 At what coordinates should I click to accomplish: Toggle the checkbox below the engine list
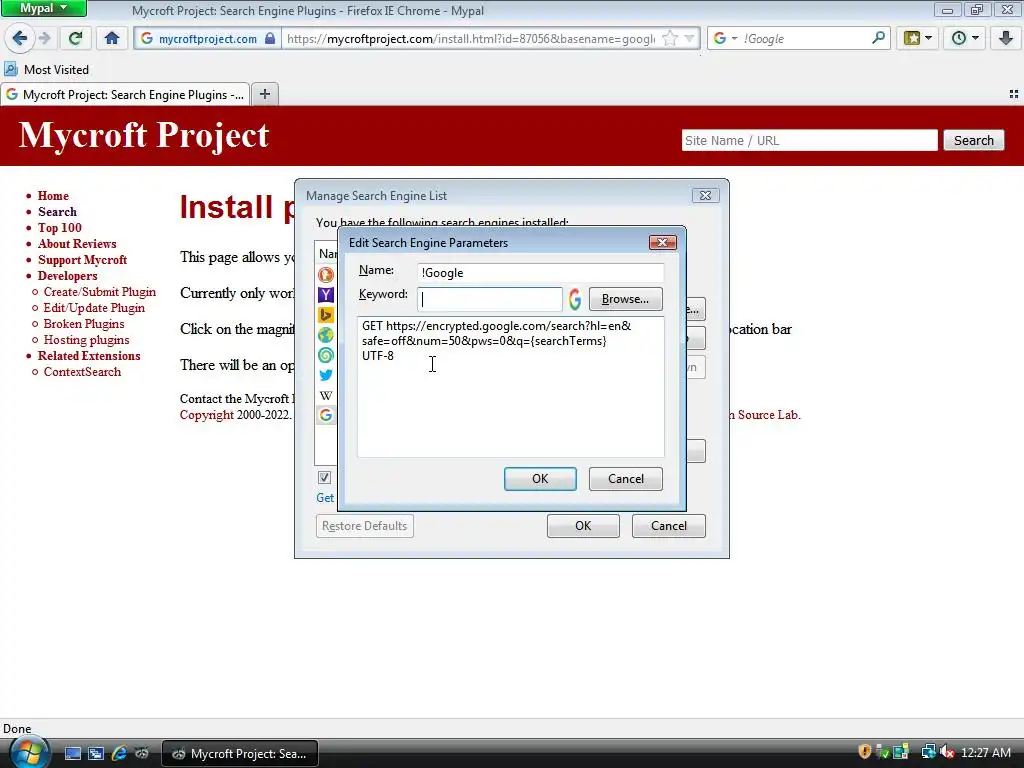[324, 477]
